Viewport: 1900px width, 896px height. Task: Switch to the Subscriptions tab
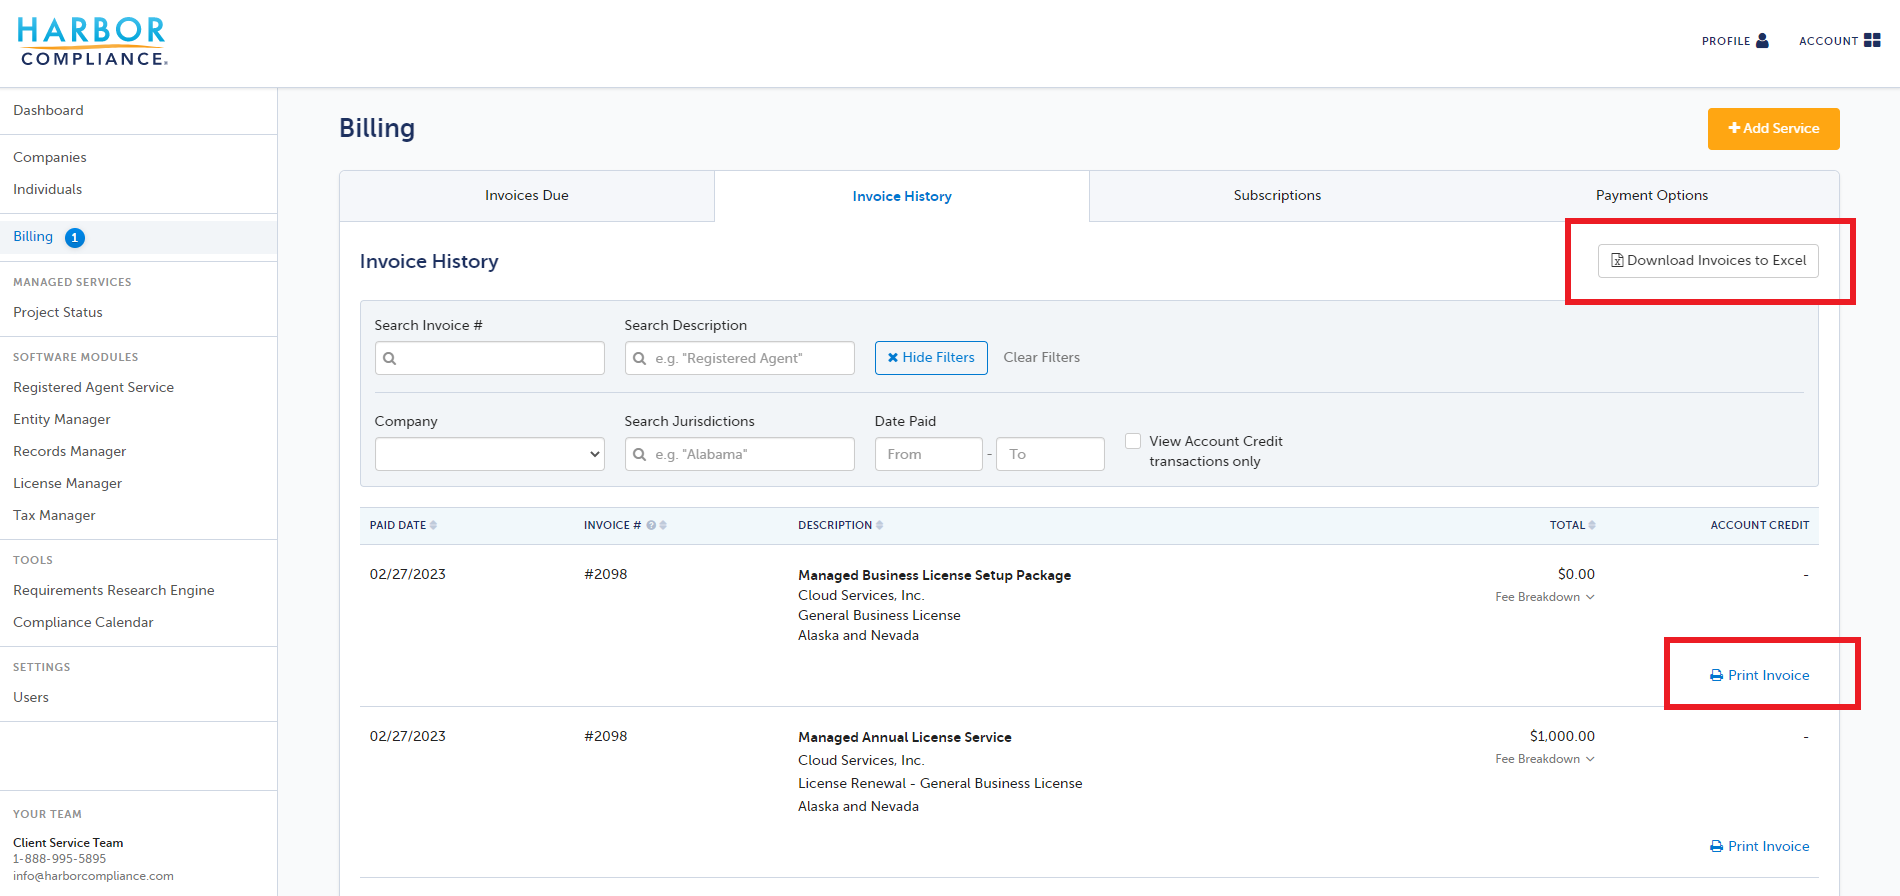pyautogui.click(x=1277, y=196)
